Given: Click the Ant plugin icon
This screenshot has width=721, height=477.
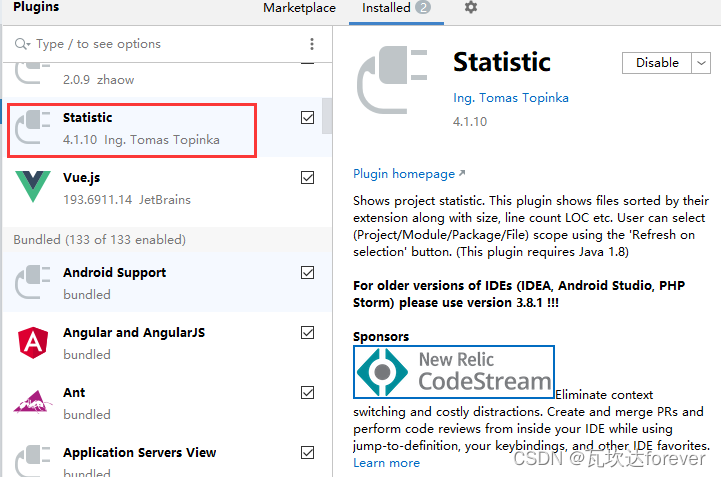Looking at the screenshot, I should click(32, 402).
